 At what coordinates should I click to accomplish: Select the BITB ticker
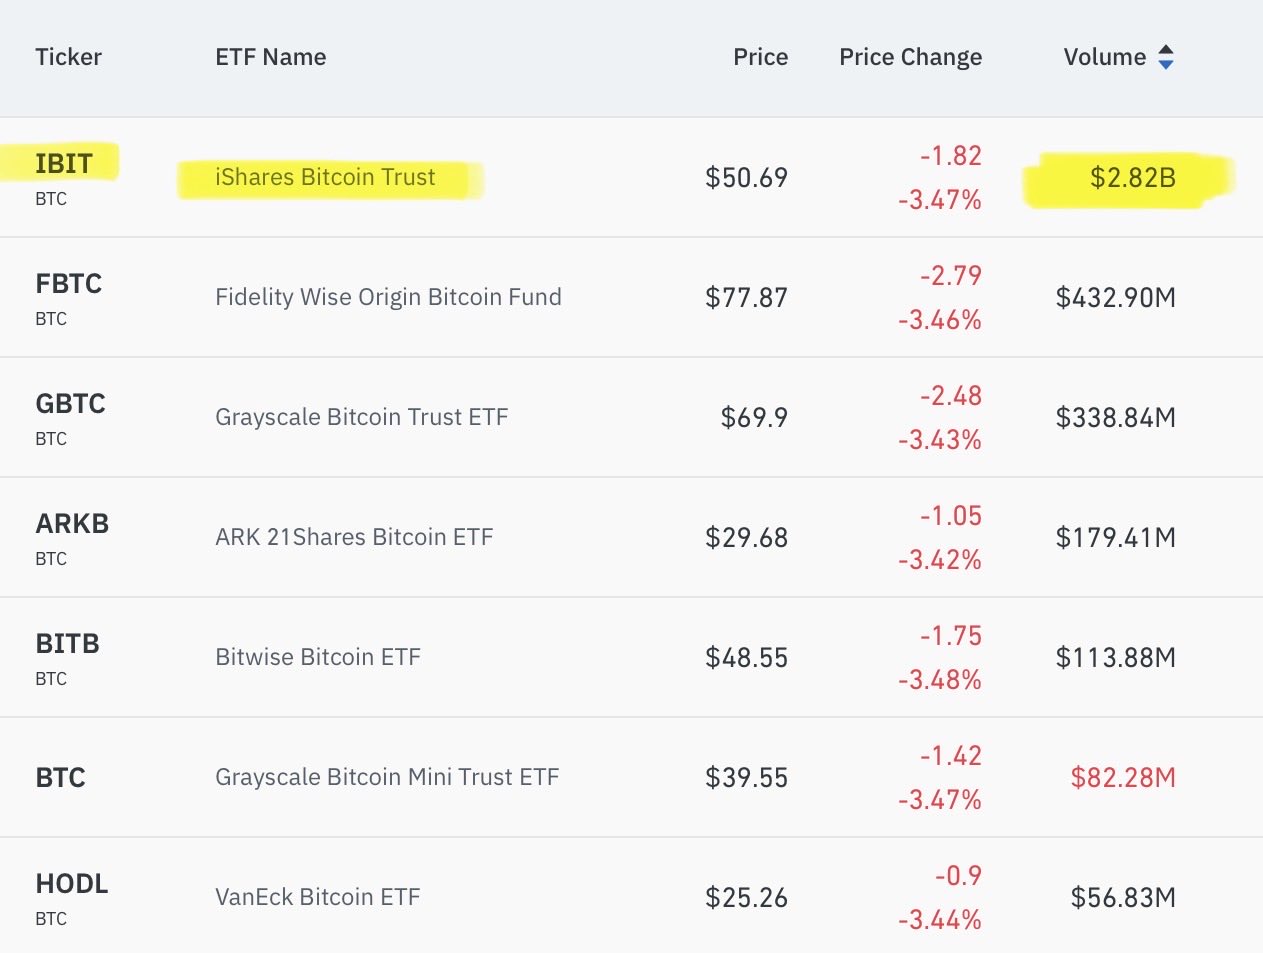click(67, 644)
